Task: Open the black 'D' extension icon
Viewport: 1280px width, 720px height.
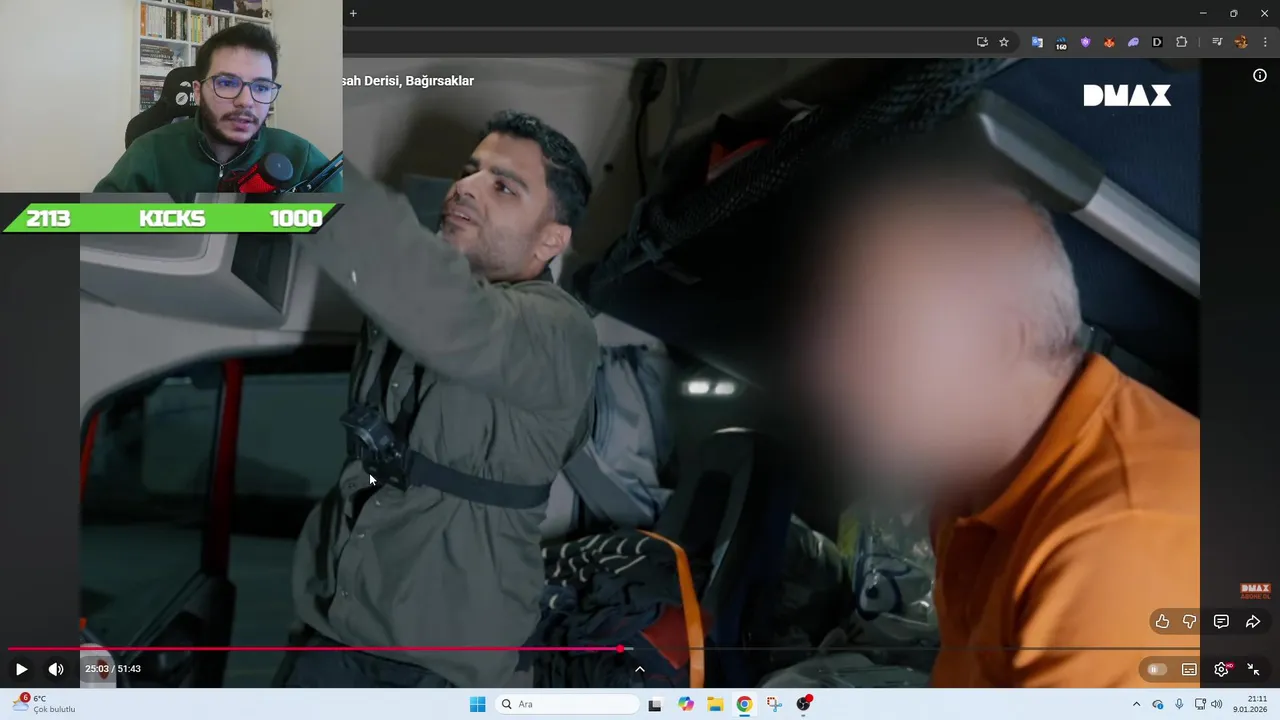Action: pos(1157,42)
